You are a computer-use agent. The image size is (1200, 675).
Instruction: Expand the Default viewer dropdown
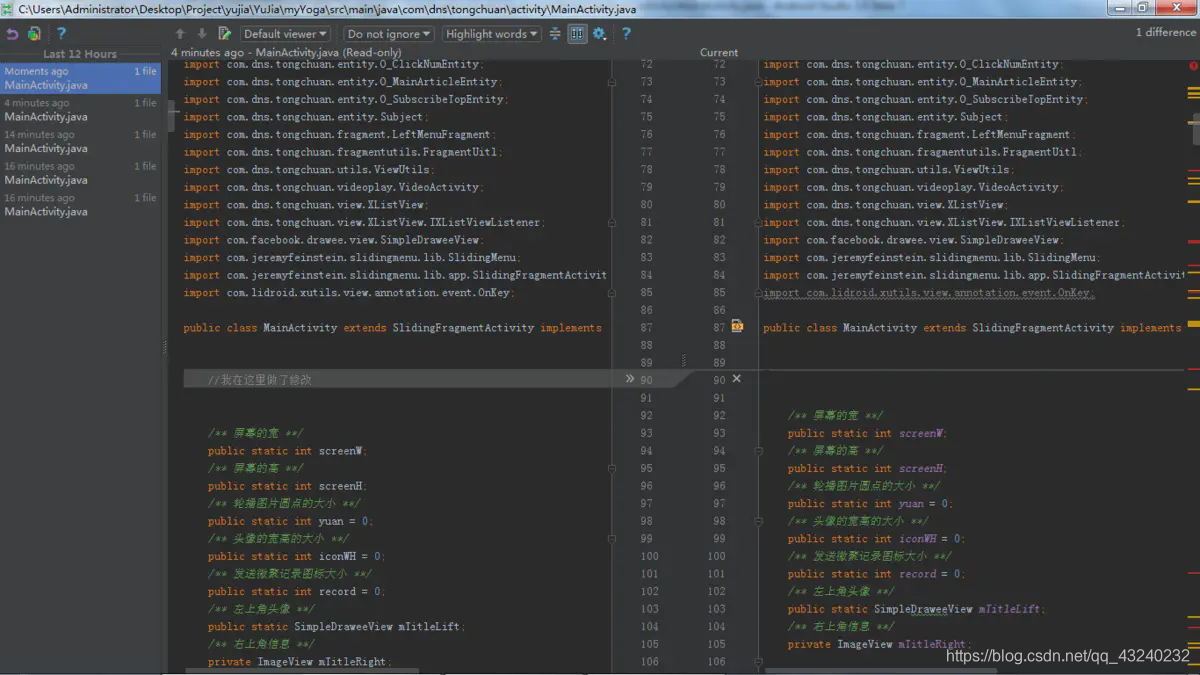tap(286, 34)
